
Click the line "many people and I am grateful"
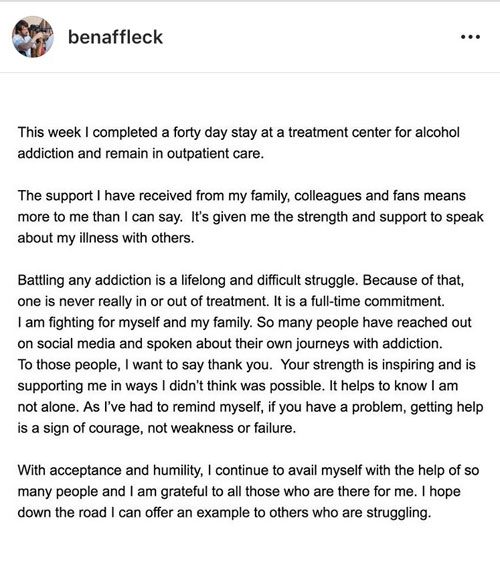[x=239, y=492]
